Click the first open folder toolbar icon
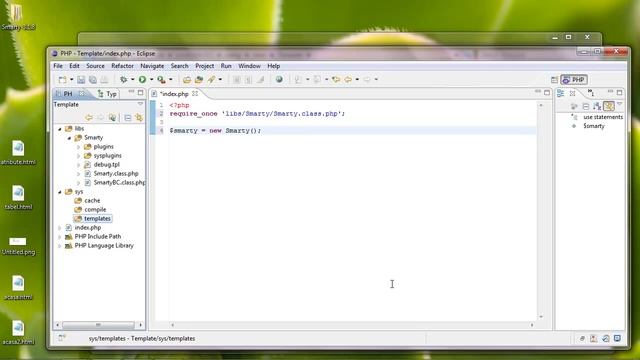The width and height of the screenshot is (640, 360). tap(187, 80)
